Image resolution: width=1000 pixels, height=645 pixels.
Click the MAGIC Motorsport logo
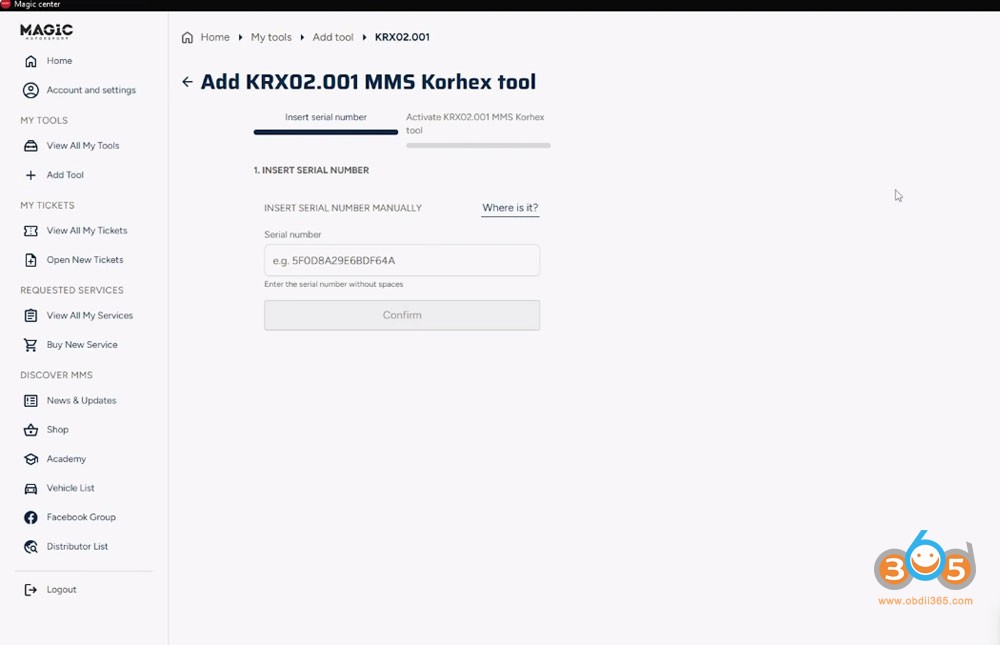click(x=47, y=31)
